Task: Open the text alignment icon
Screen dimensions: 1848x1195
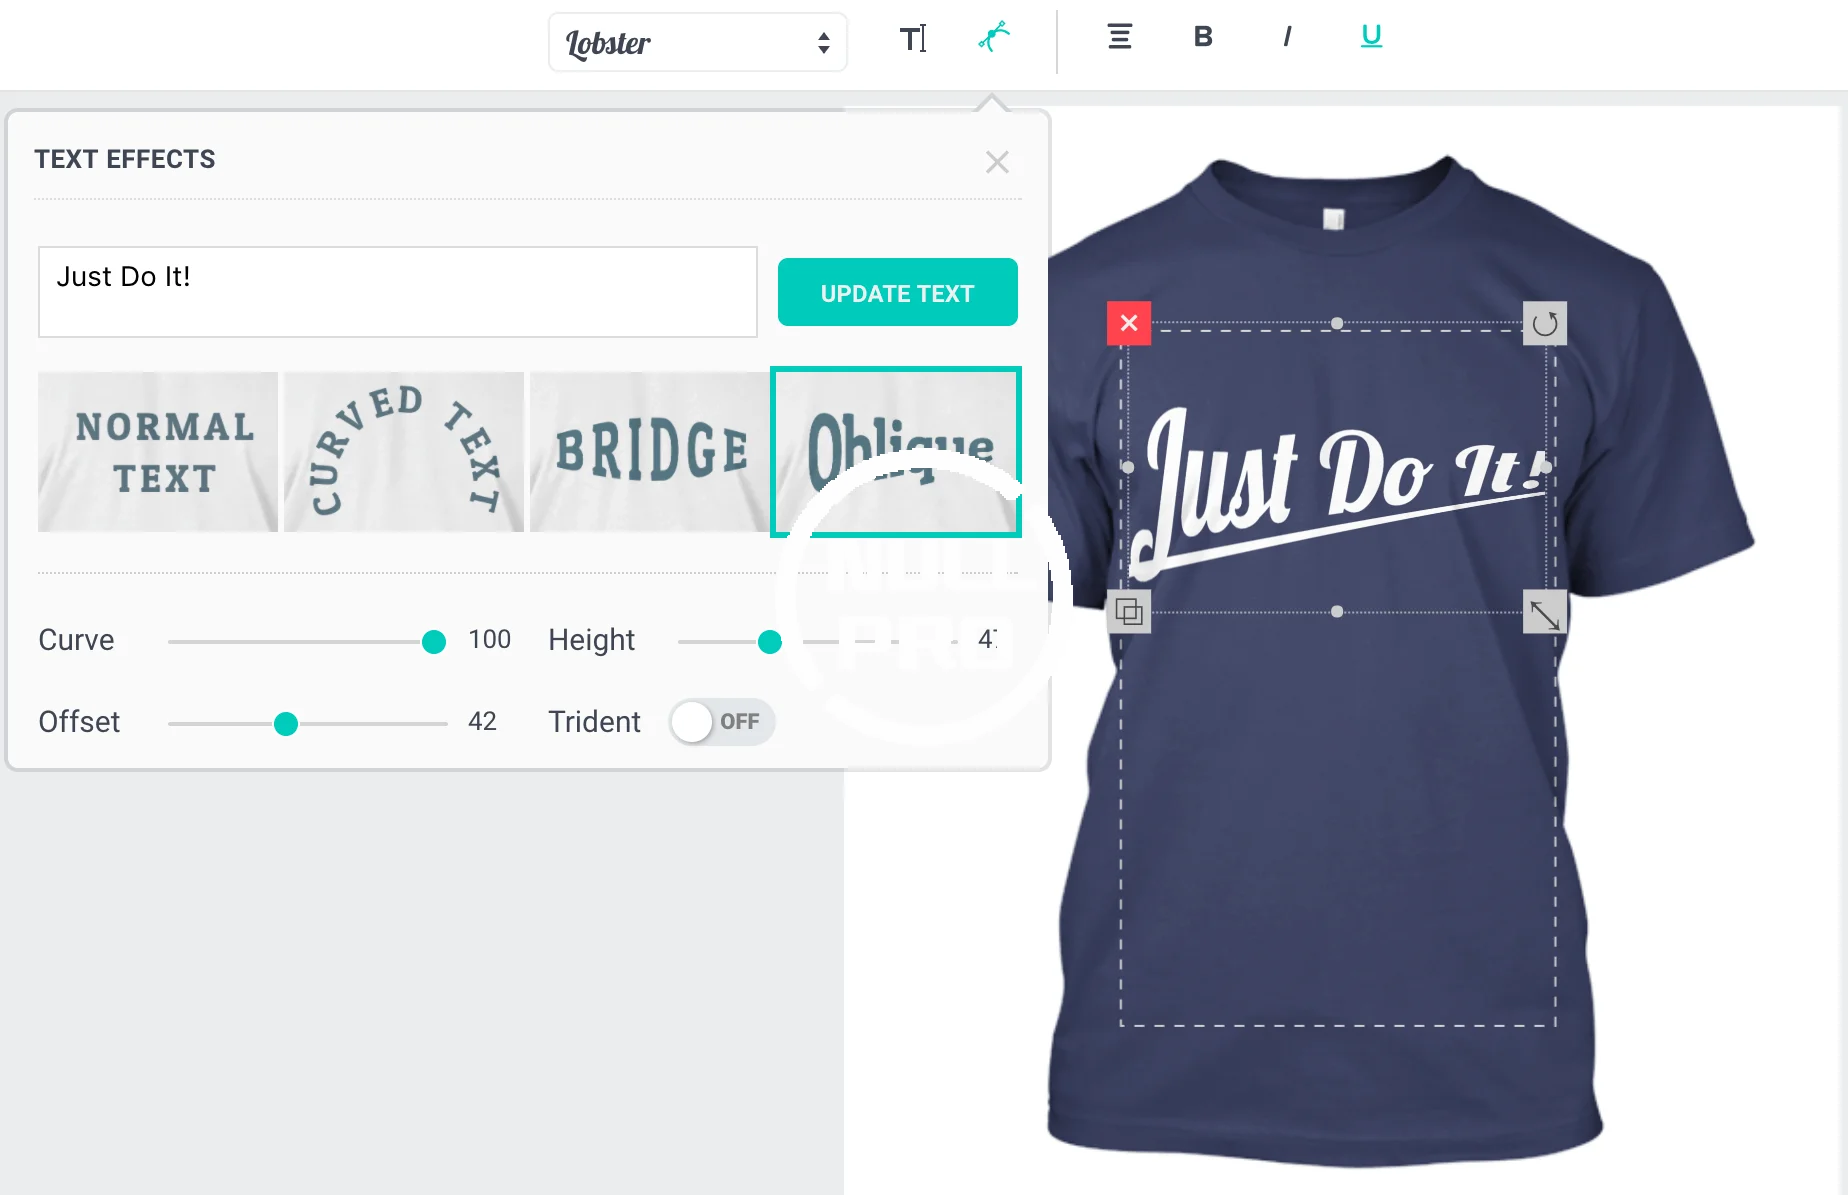Action: [x=1120, y=37]
